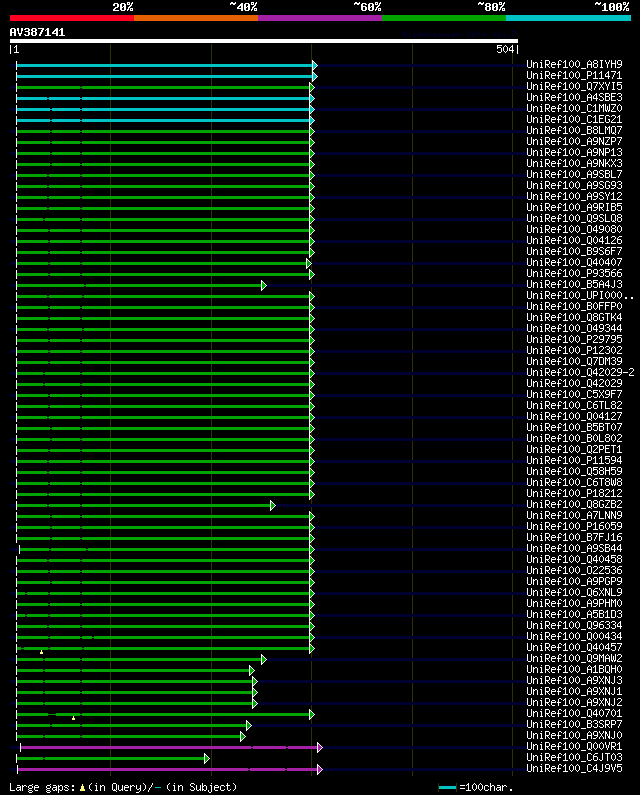Open hit UniRef100_B8LMQ7

(574, 130)
